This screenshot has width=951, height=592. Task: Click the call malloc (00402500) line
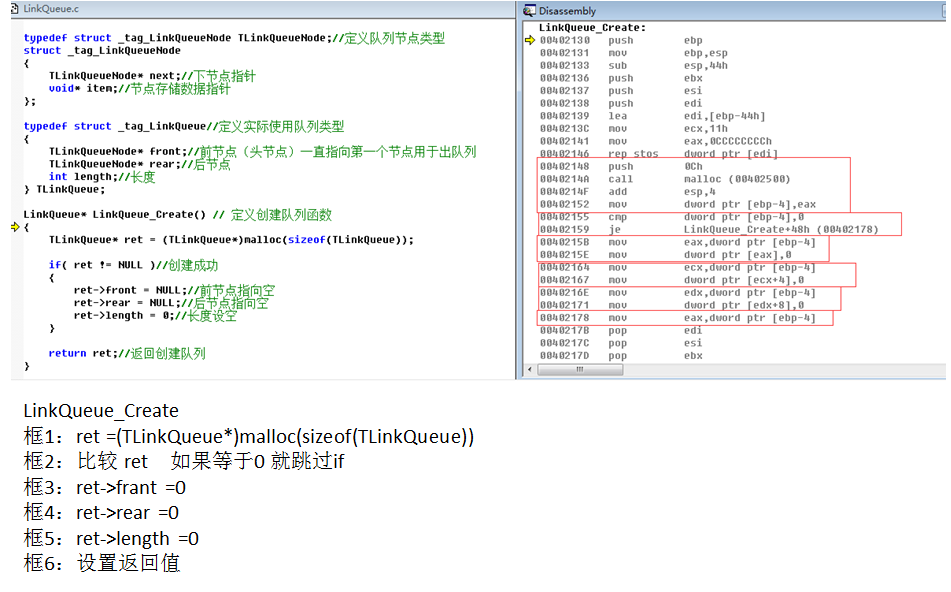665,179
